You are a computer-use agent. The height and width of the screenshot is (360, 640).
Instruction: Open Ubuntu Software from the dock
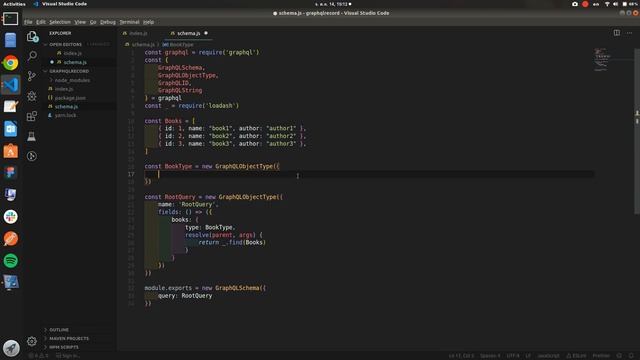point(11,151)
